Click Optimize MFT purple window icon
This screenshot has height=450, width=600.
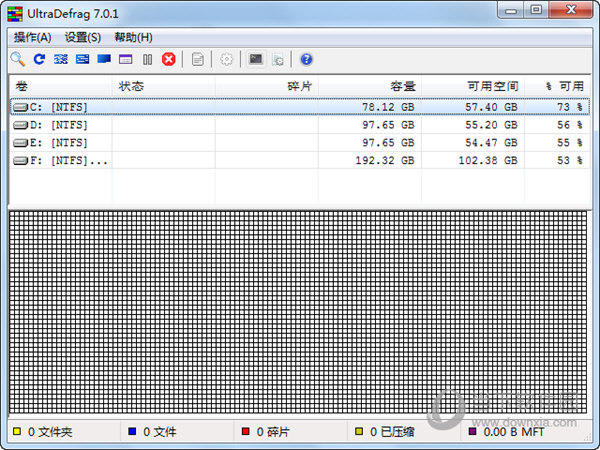coord(126,59)
